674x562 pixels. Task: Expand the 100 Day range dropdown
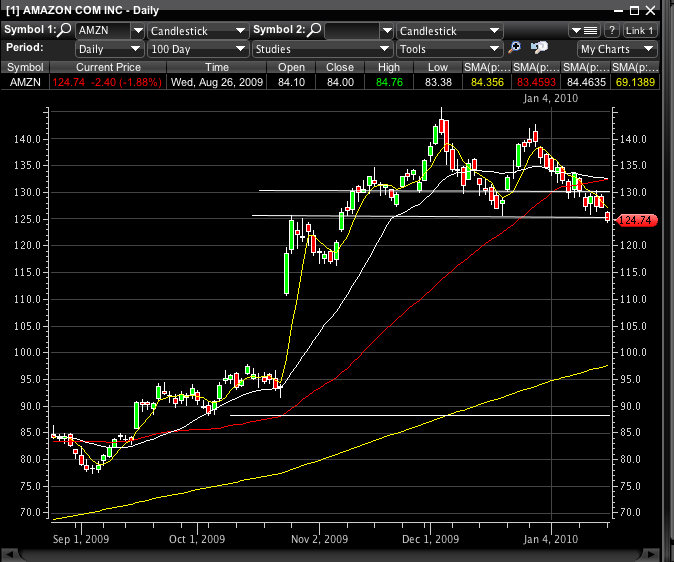tap(240, 48)
